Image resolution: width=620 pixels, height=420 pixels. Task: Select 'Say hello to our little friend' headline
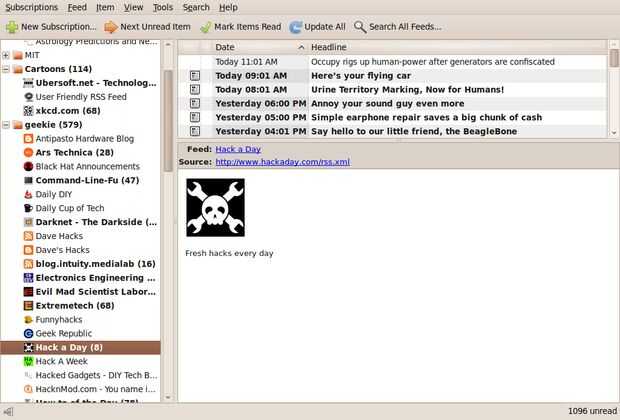(x=414, y=131)
